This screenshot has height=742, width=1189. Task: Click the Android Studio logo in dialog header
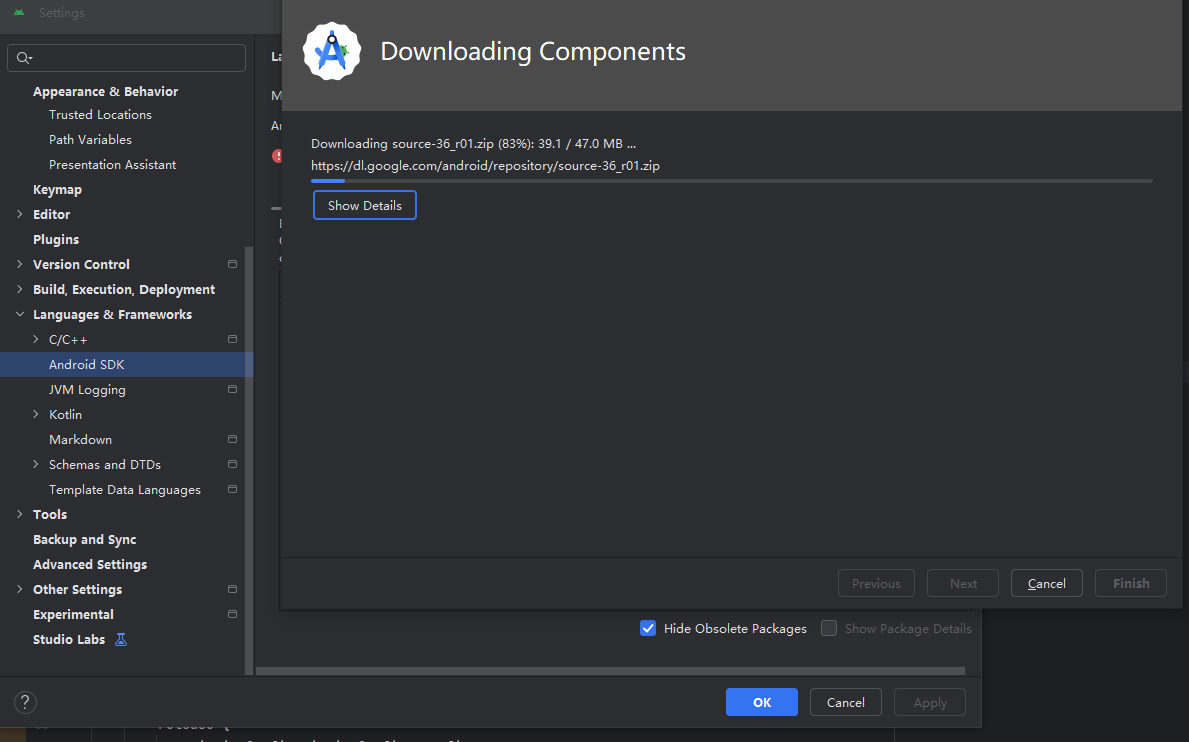tap(332, 51)
